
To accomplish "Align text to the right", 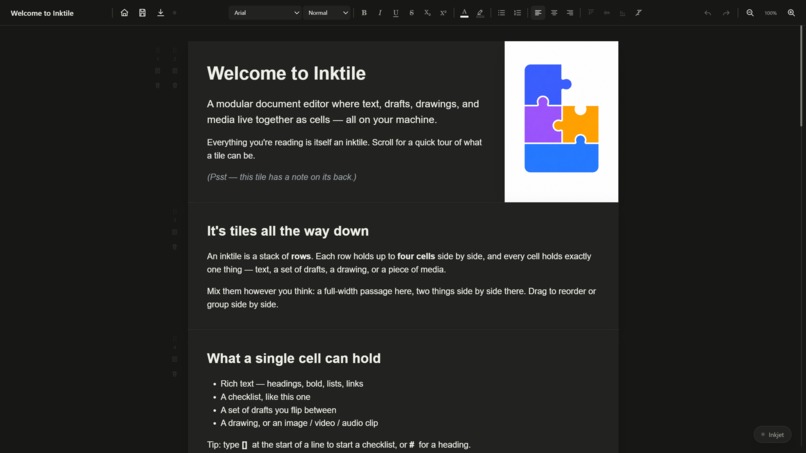I will point(570,13).
